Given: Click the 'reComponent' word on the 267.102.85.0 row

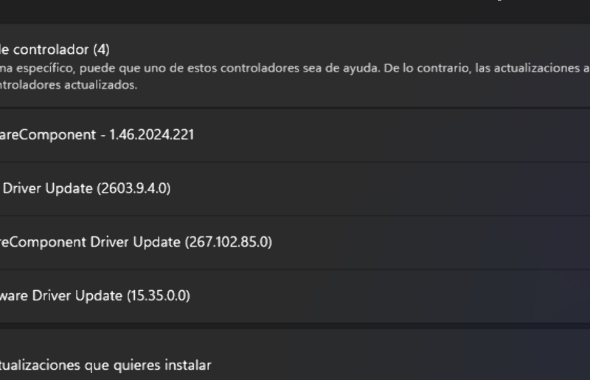Looking at the screenshot, I should coord(43,242).
